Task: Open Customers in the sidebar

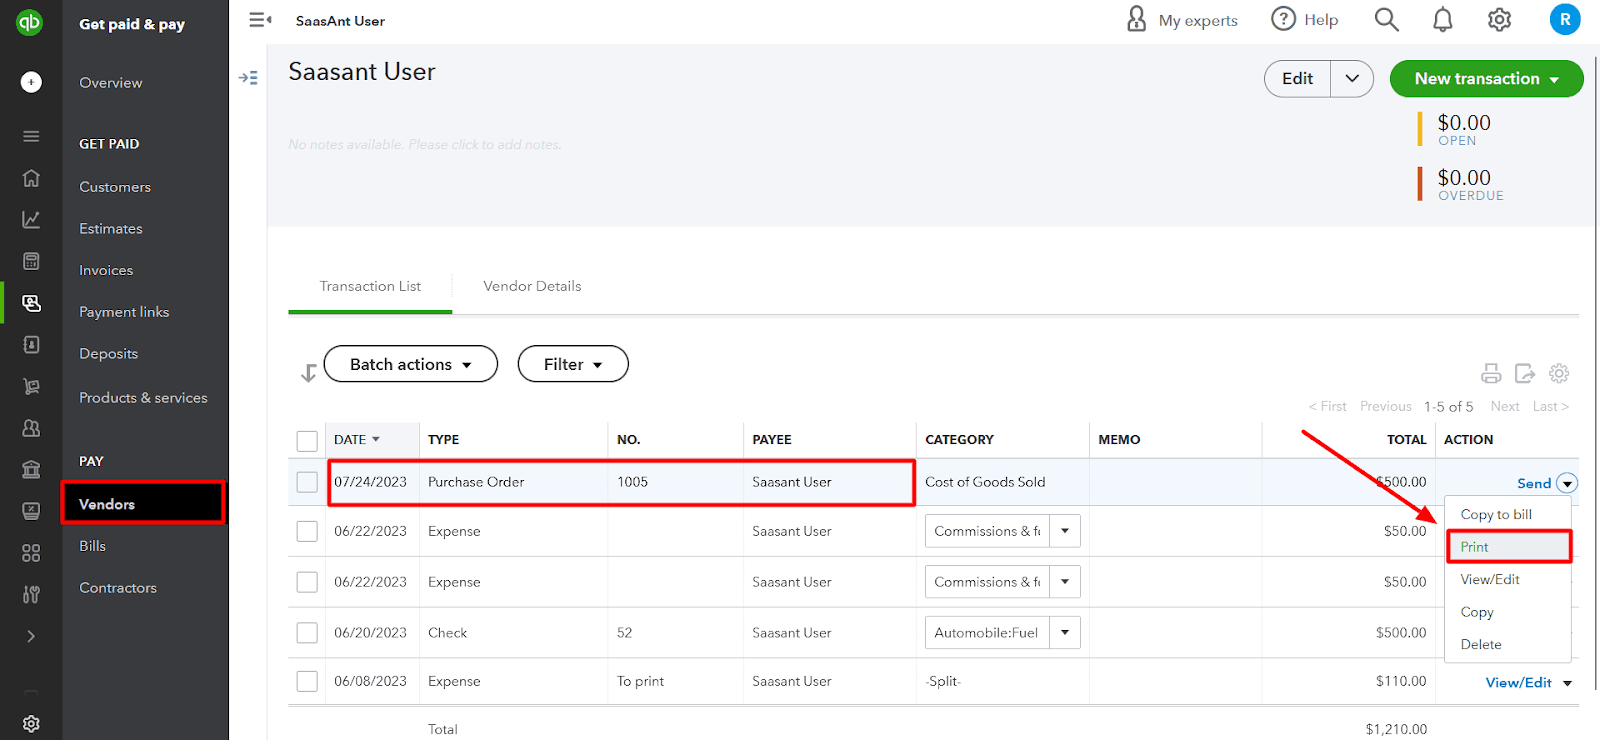Action: click(x=115, y=187)
